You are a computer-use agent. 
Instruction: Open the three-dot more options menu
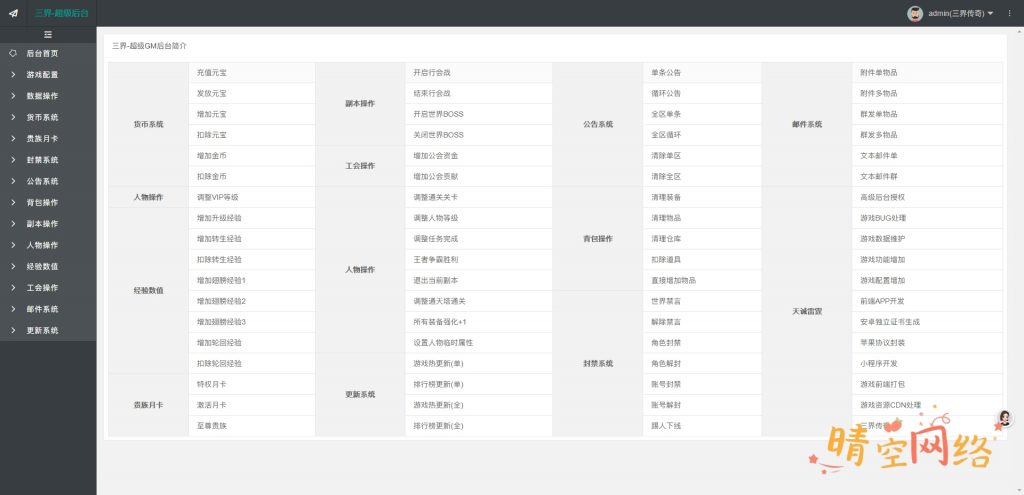pos(1009,13)
